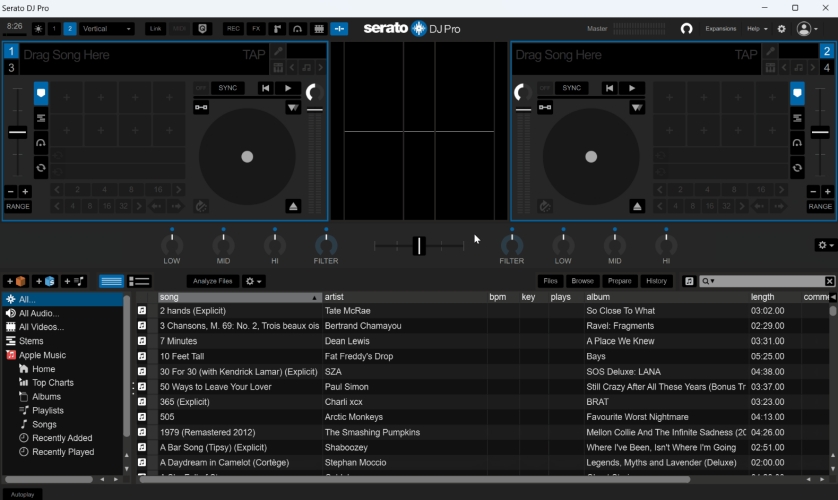
Task: Open deck 1 beat jump panel icon
Action: (x=41, y=118)
